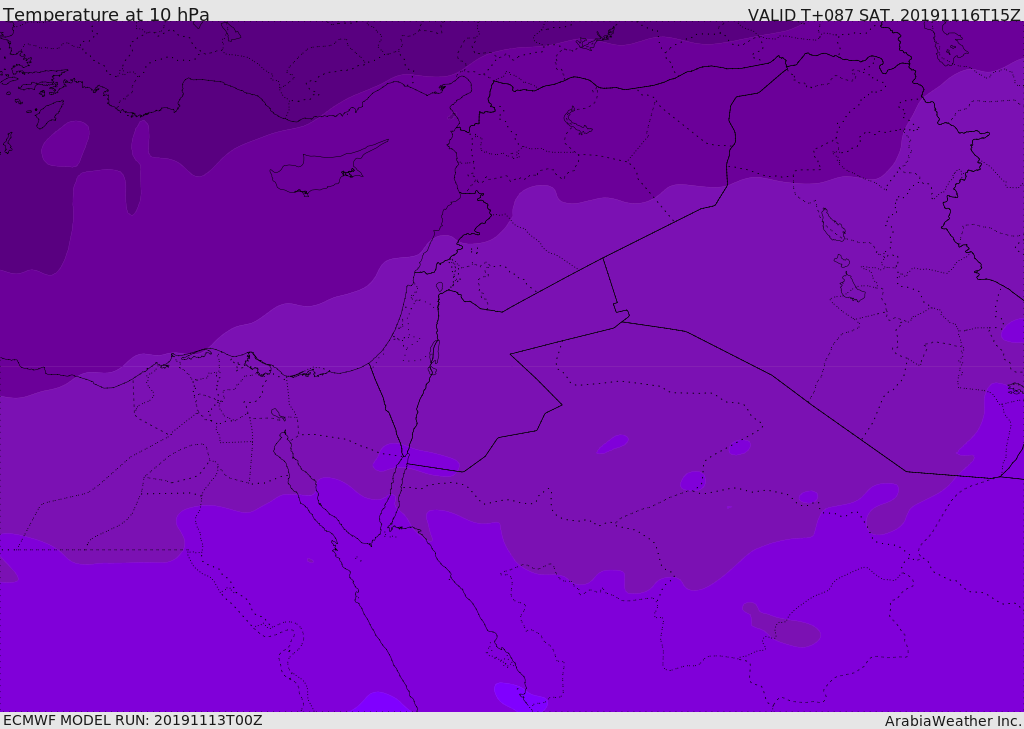Click the southernmost Iraqi lake, Razzaza
Screen dimensions: 1024x729
pos(851,289)
